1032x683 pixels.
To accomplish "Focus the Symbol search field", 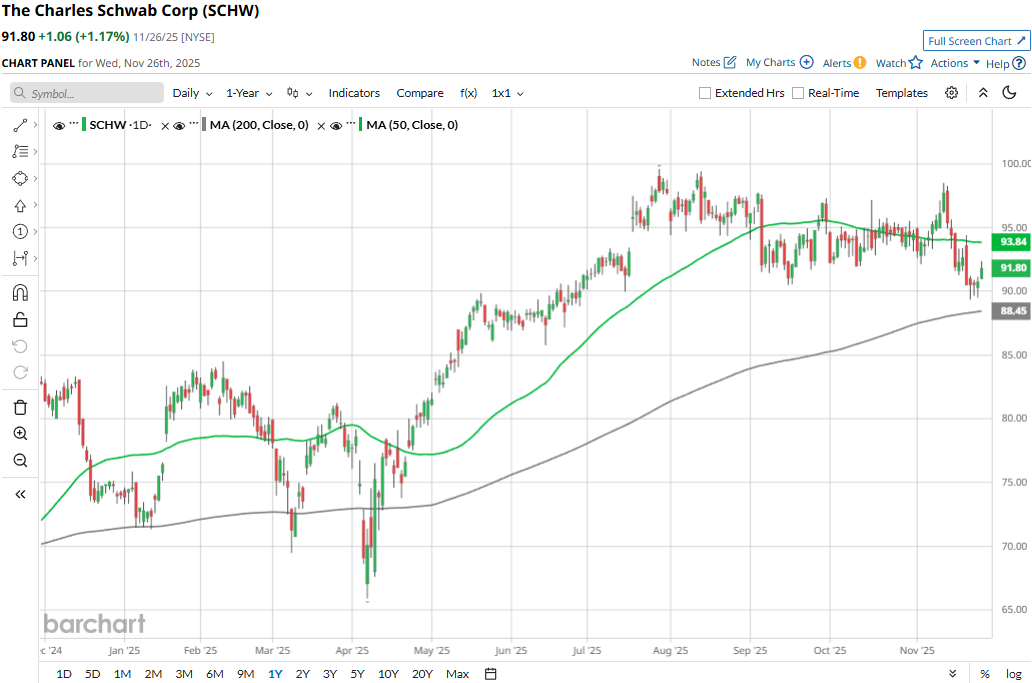I will coord(88,93).
